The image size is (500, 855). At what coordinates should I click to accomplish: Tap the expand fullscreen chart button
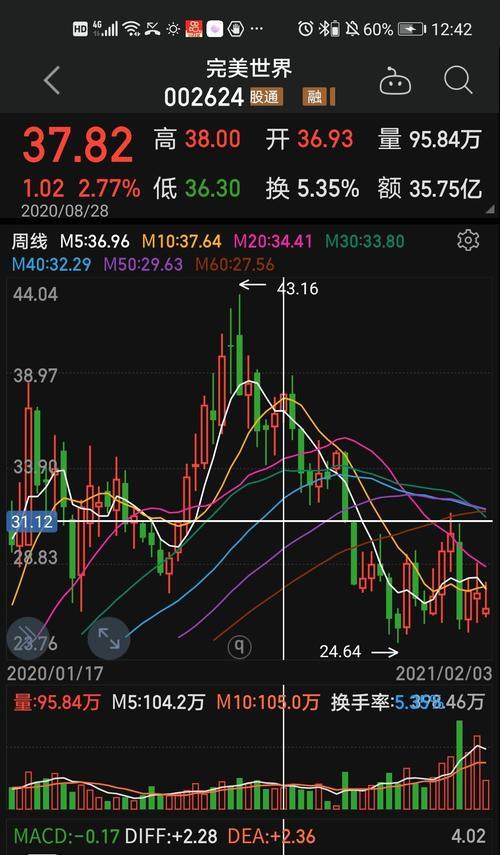tap(109, 638)
